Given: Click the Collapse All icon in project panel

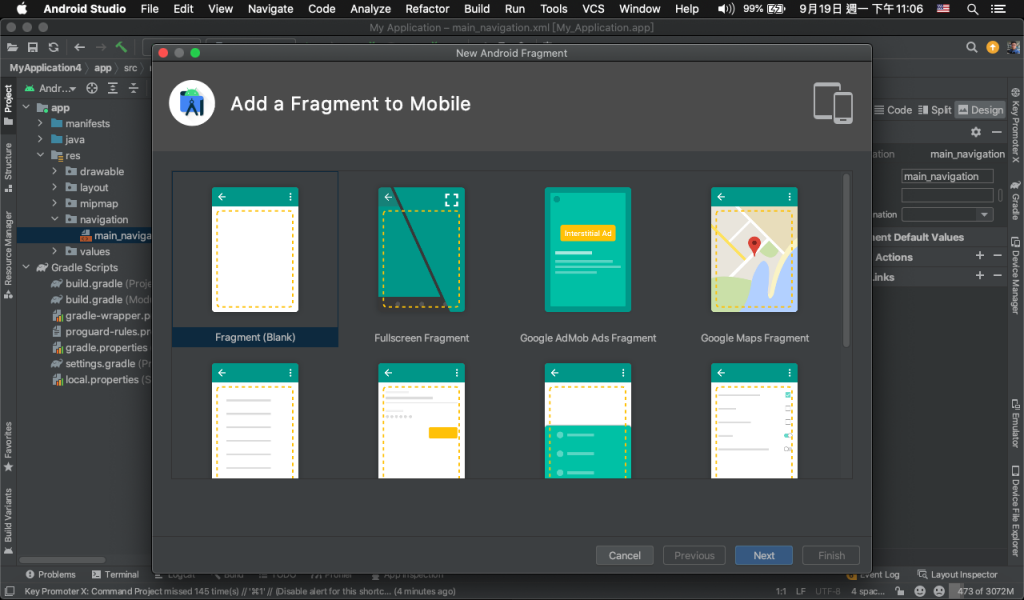Looking at the screenshot, I should pyautogui.click(x=133, y=88).
